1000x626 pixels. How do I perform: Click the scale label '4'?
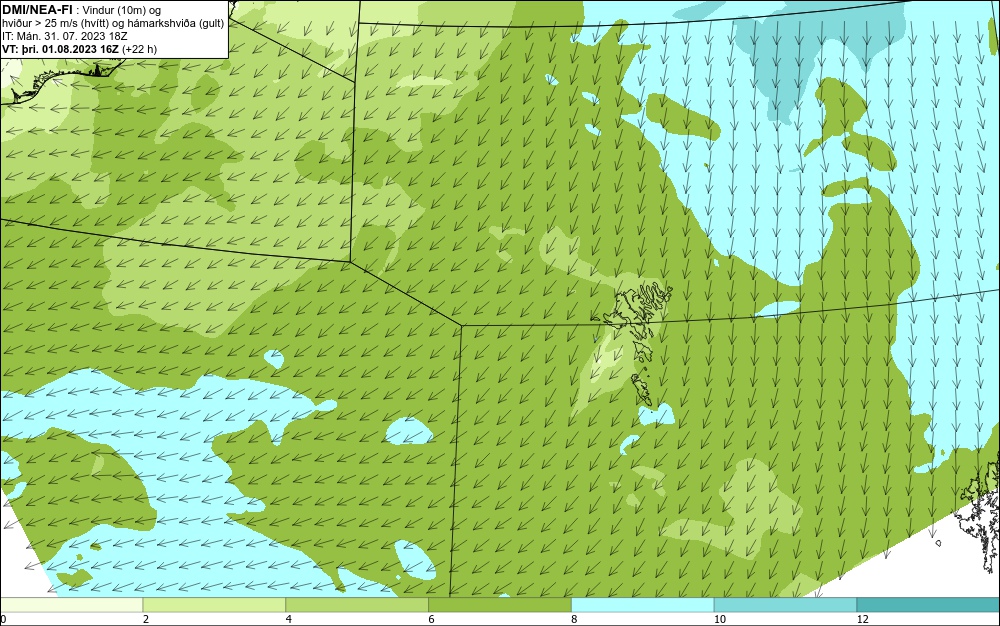pos(289,619)
